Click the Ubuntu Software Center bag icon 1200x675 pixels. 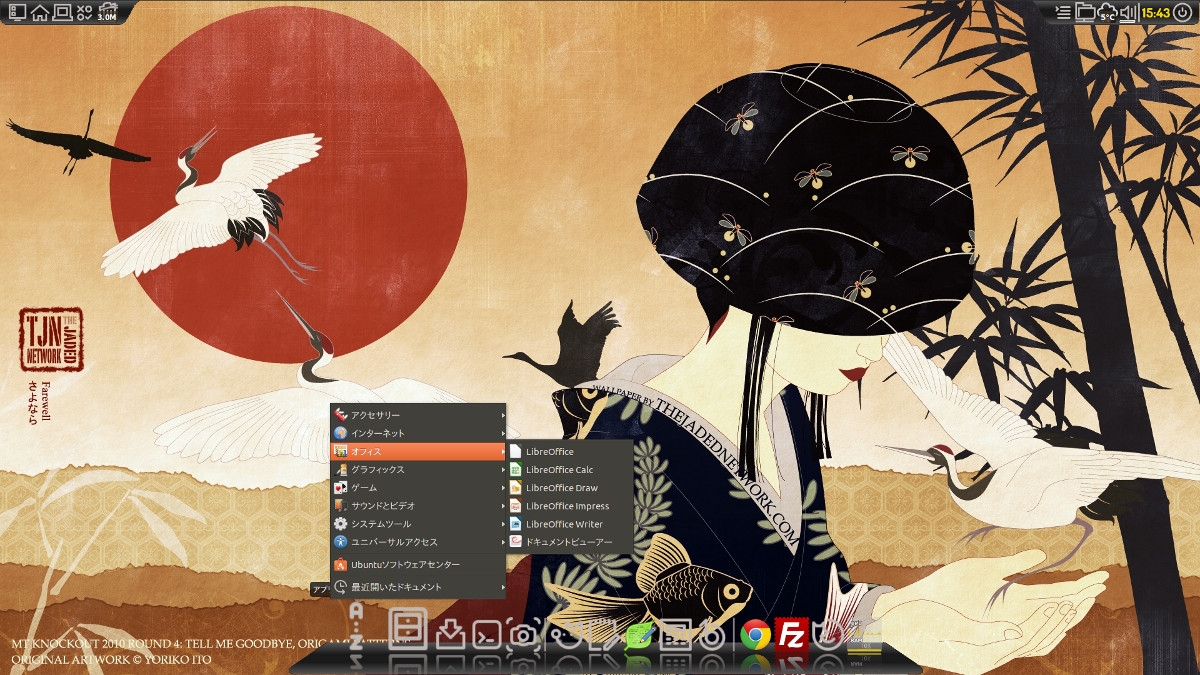(341, 565)
